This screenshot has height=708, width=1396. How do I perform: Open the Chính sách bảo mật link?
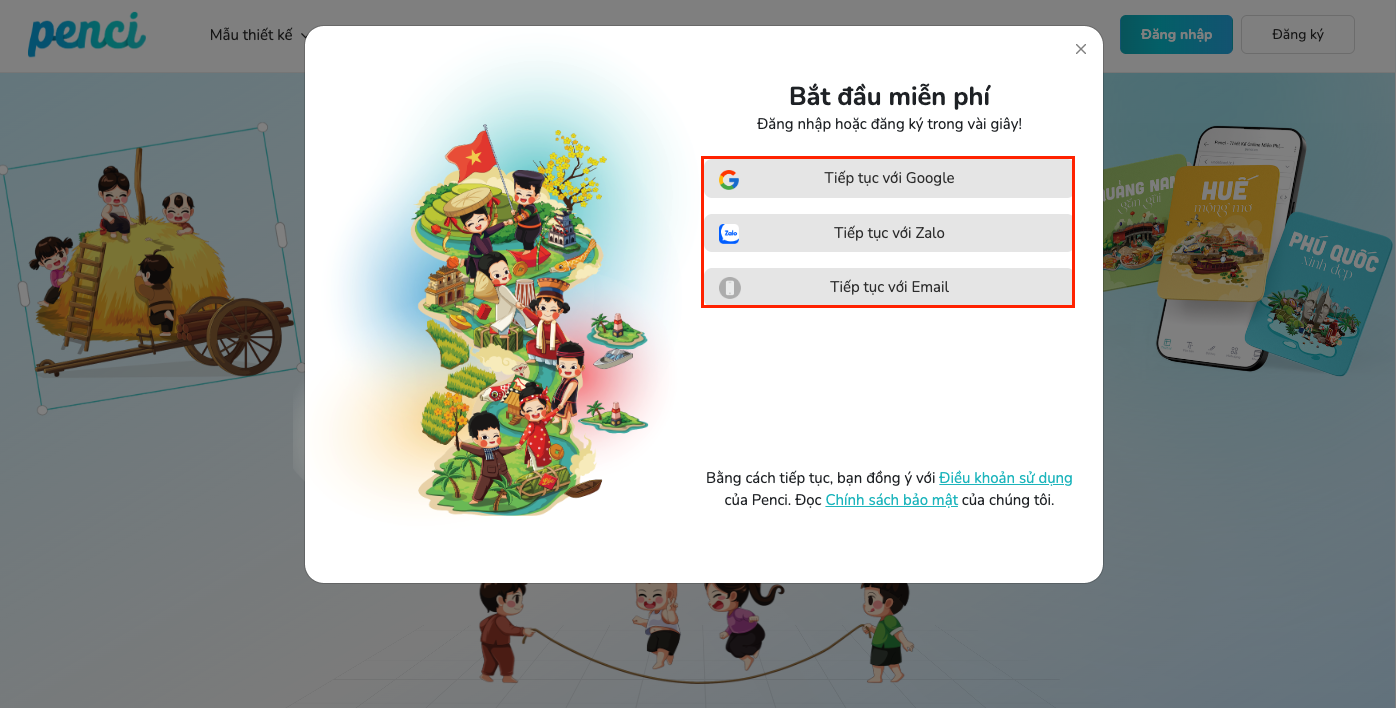[x=892, y=500]
